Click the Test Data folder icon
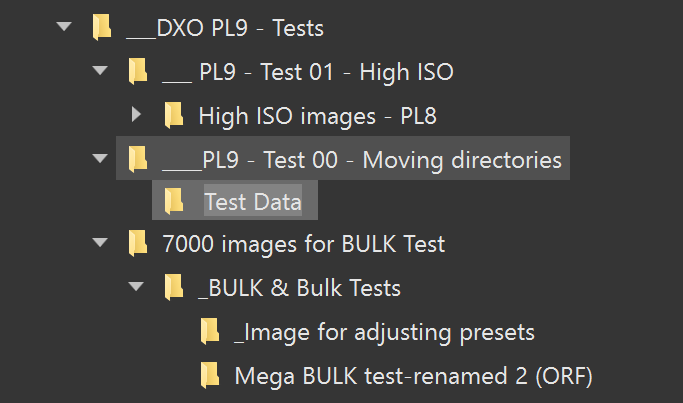 174,201
